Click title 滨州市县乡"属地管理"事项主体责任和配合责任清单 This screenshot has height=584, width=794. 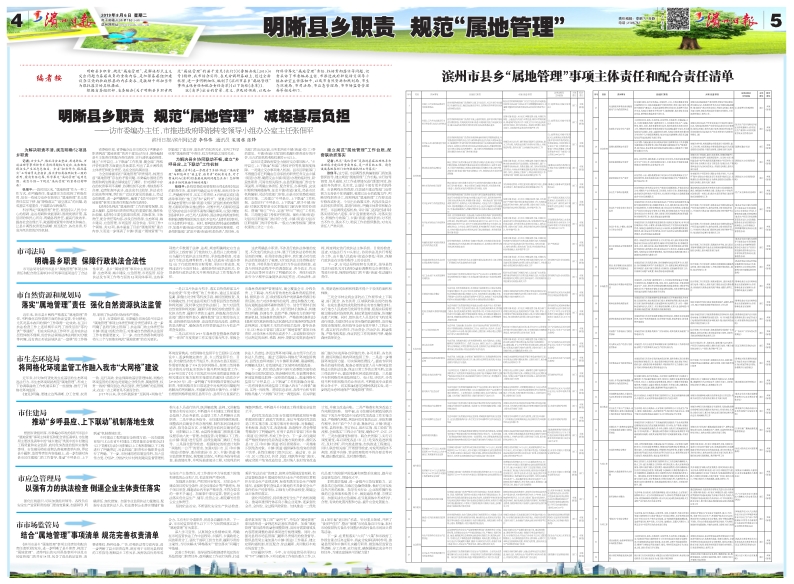(x=587, y=76)
